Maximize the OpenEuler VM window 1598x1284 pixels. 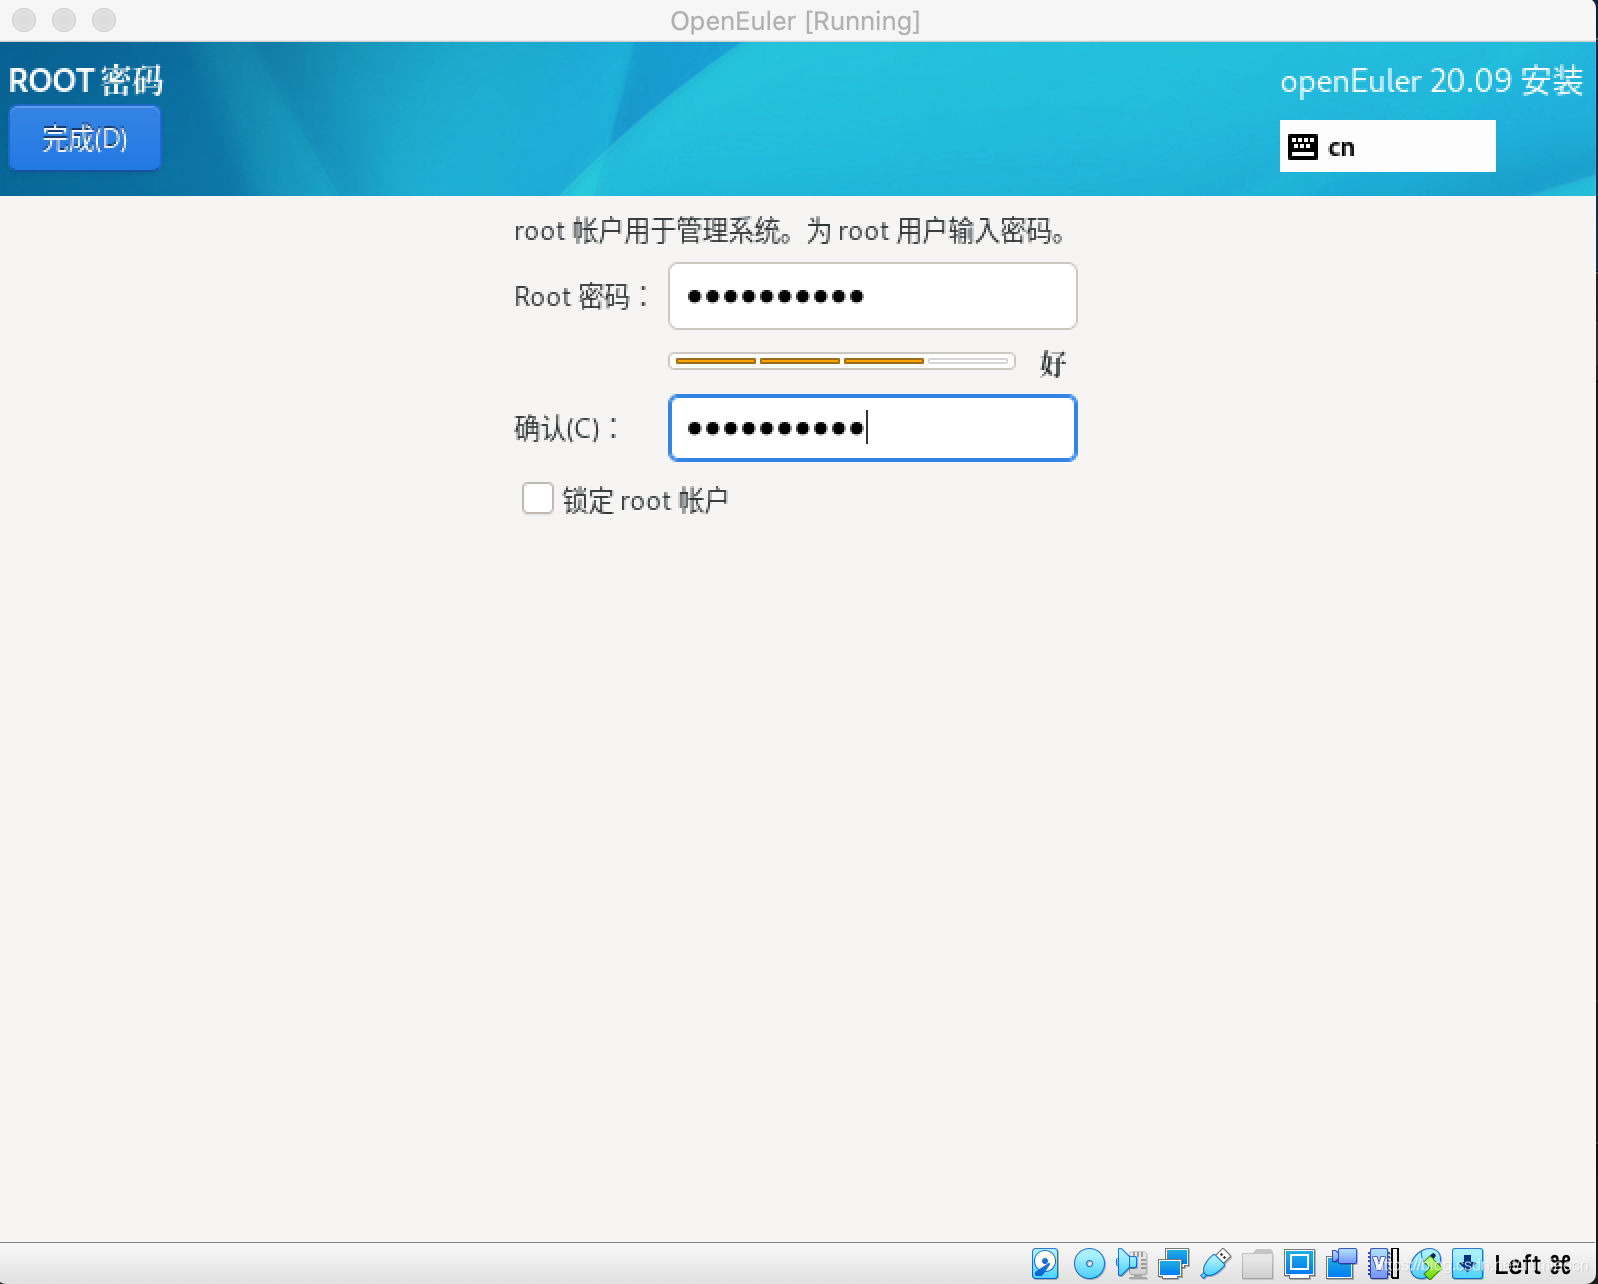click(x=104, y=20)
